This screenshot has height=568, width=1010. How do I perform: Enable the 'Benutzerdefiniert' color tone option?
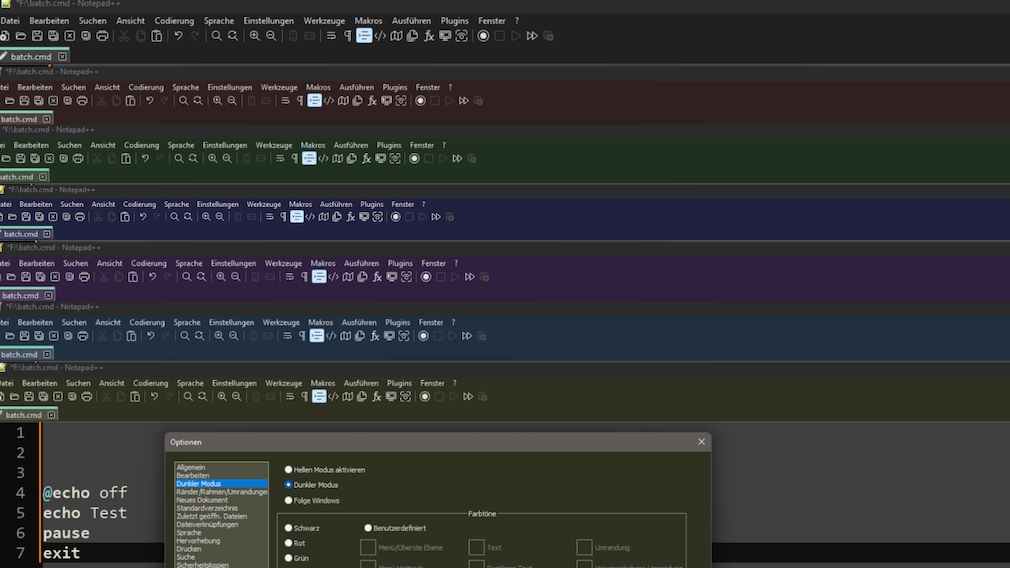(x=368, y=528)
